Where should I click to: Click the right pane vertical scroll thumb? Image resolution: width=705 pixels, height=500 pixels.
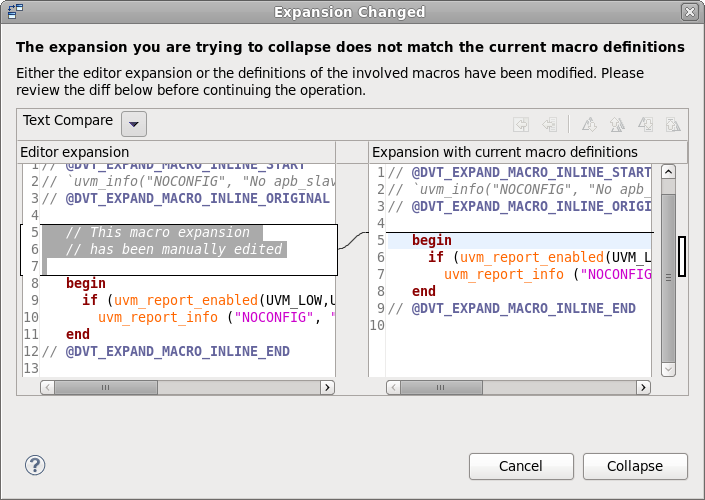(669, 277)
